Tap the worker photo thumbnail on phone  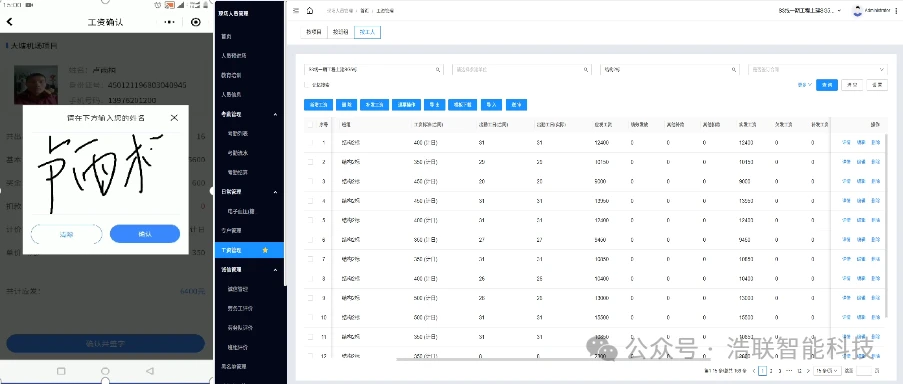[x=36, y=85]
